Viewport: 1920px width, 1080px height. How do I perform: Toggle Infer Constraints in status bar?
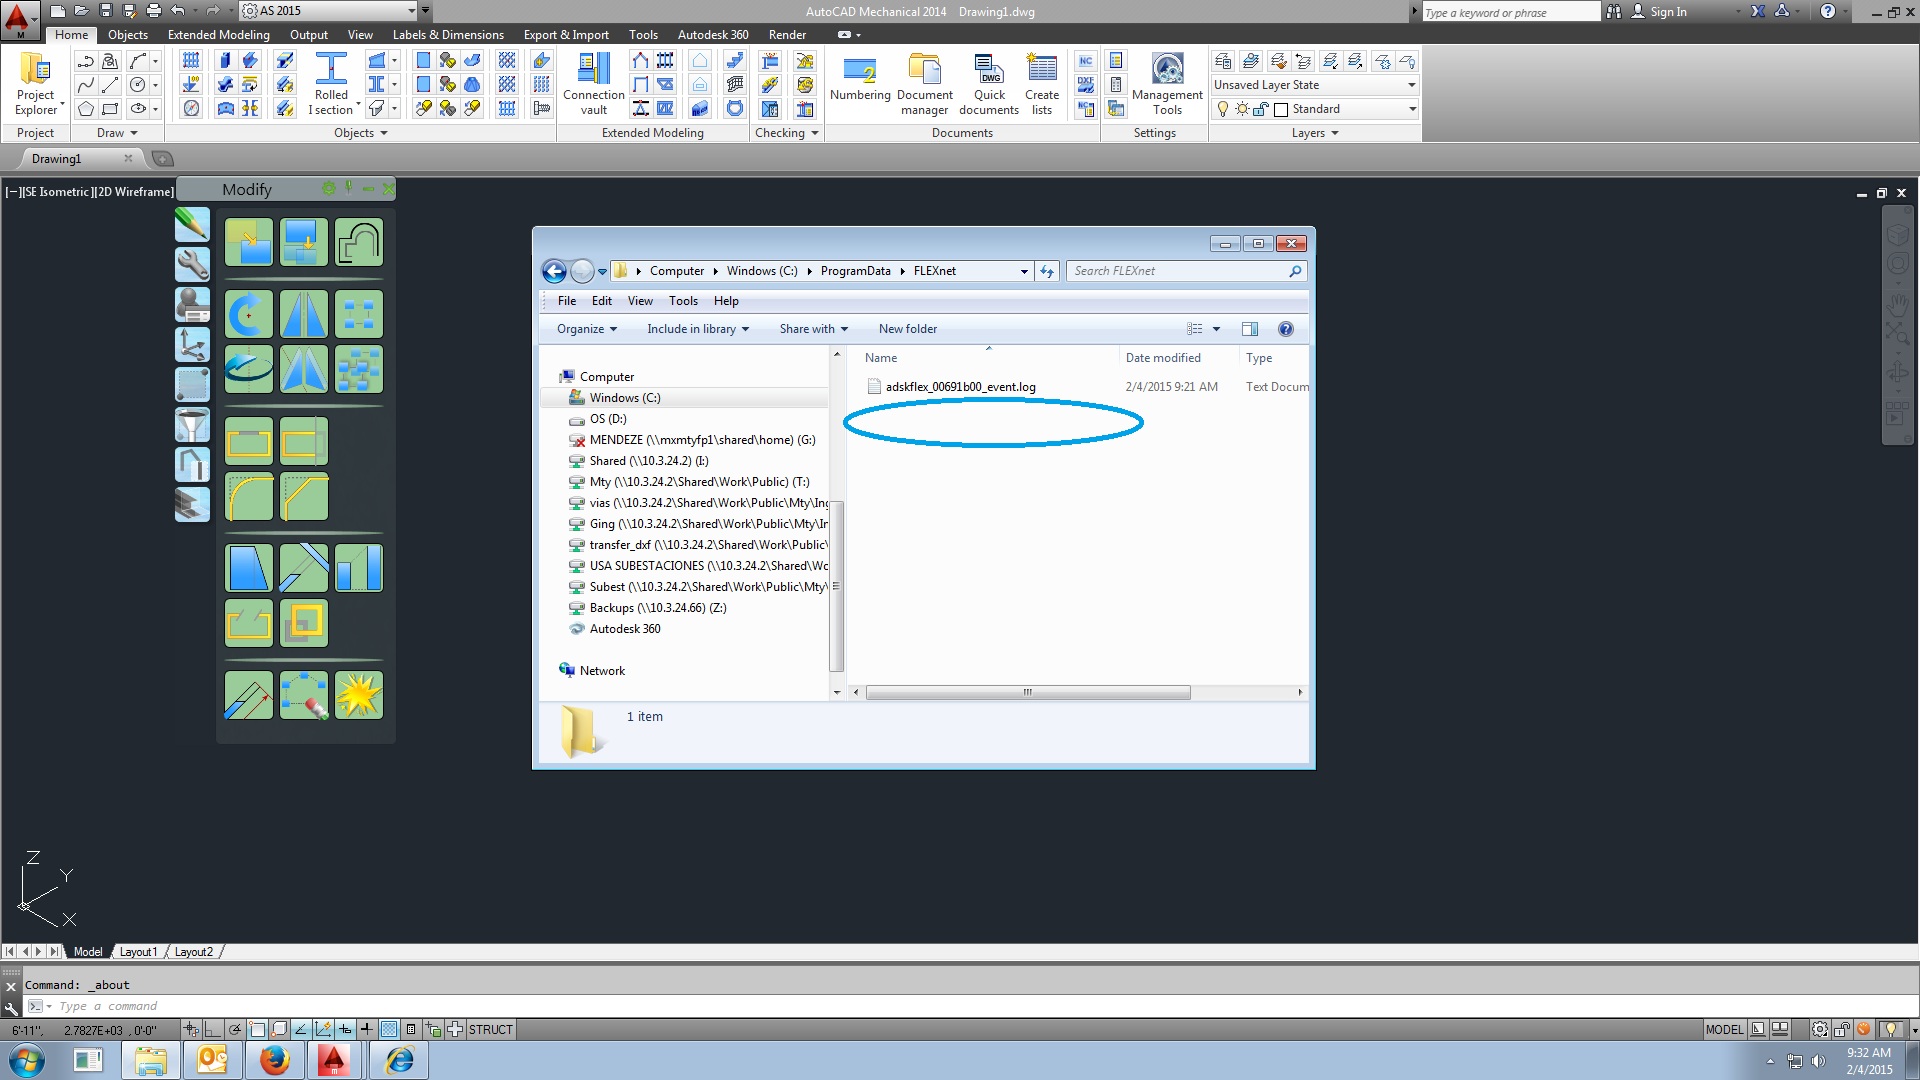pos(191,1029)
